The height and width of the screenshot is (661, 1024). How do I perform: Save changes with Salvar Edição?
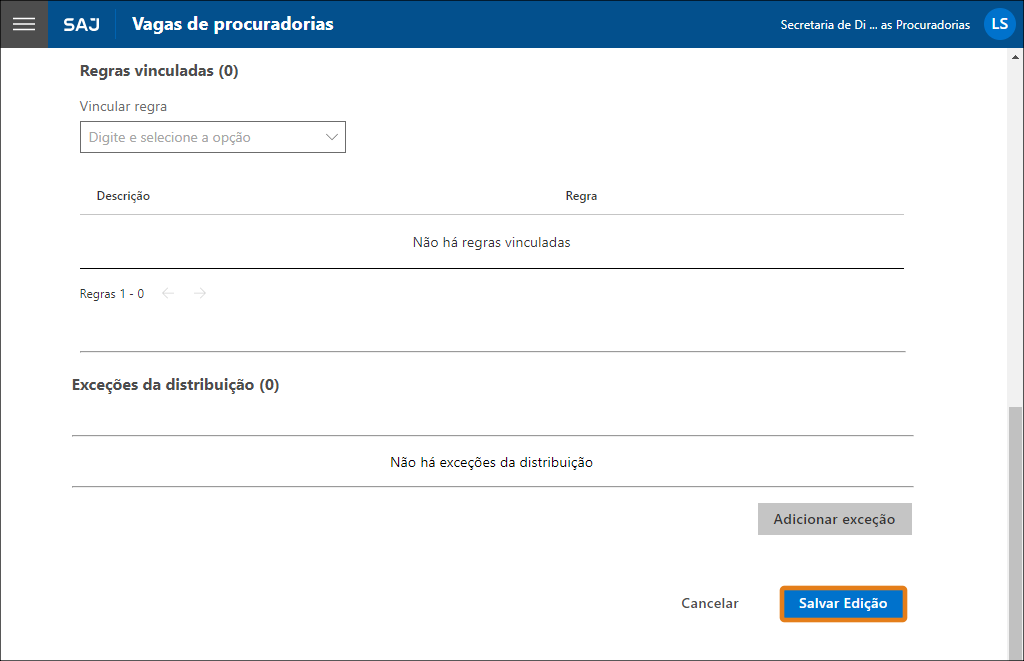(843, 604)
